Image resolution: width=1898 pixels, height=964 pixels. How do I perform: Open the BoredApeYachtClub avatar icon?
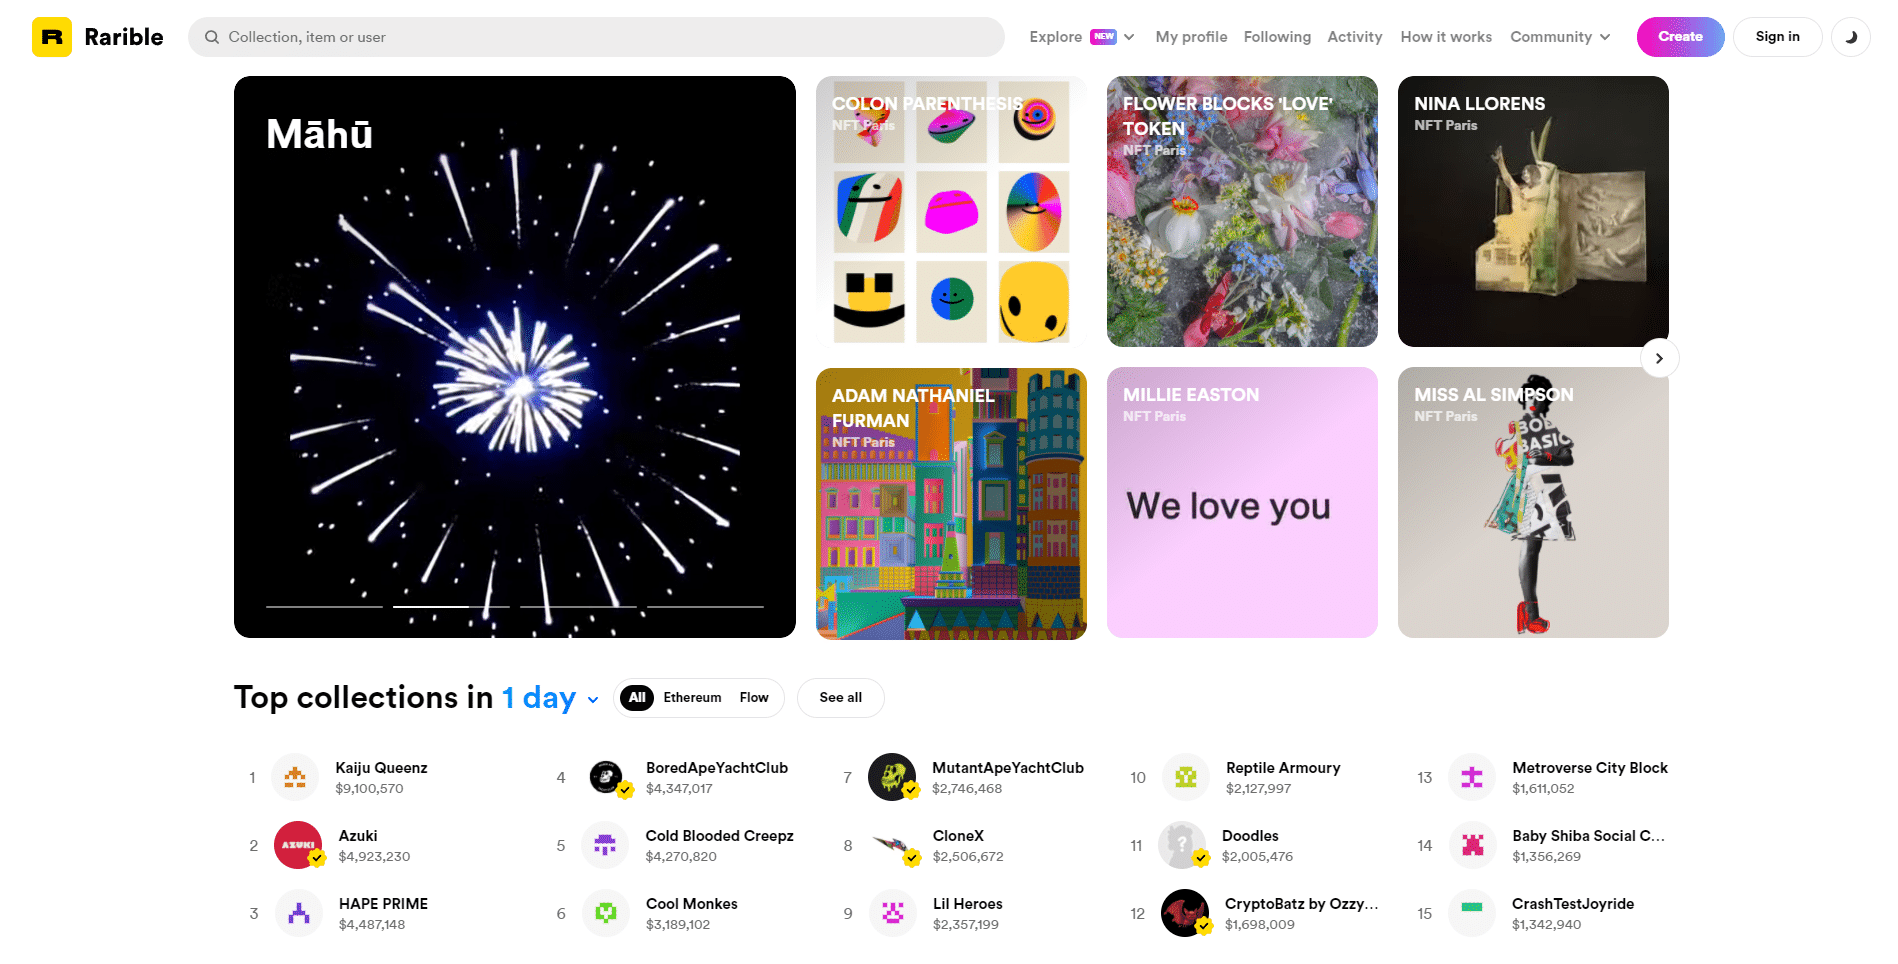(606, 777)
